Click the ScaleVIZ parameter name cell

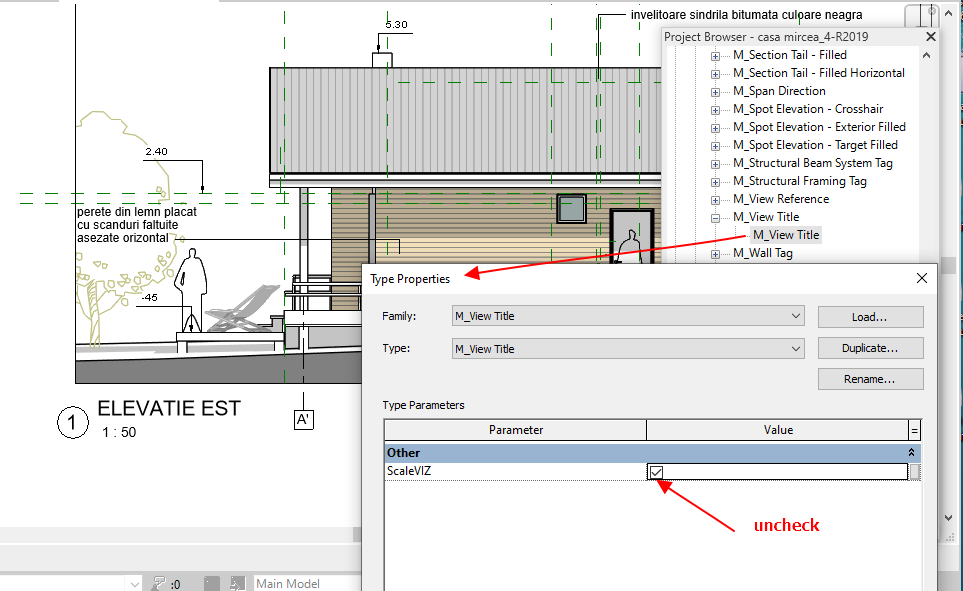click(x=515, y=471)
